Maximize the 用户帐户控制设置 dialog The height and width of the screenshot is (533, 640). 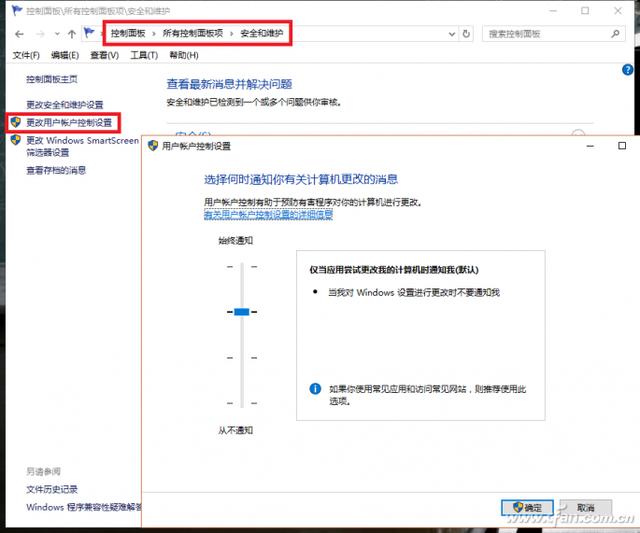[622, 146]
